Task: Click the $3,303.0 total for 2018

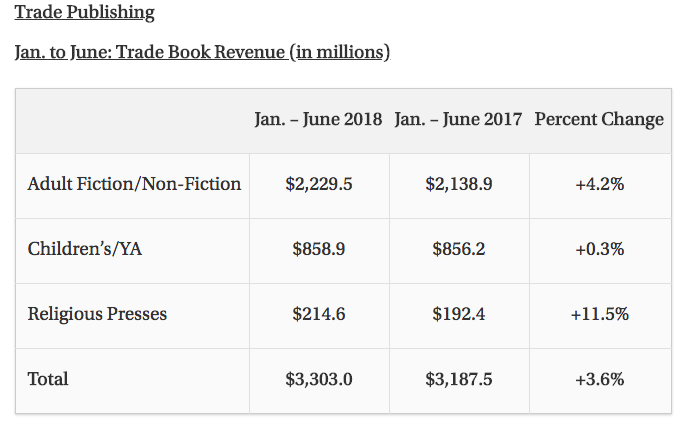Action: tap(319, 379)
